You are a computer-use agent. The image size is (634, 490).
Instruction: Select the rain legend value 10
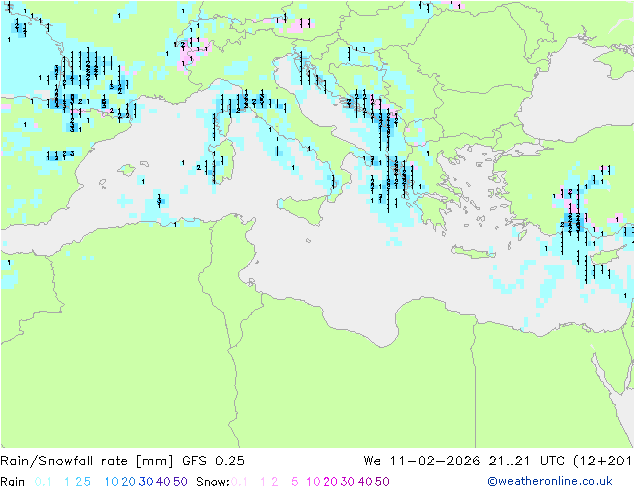click(x=111, y=482)
